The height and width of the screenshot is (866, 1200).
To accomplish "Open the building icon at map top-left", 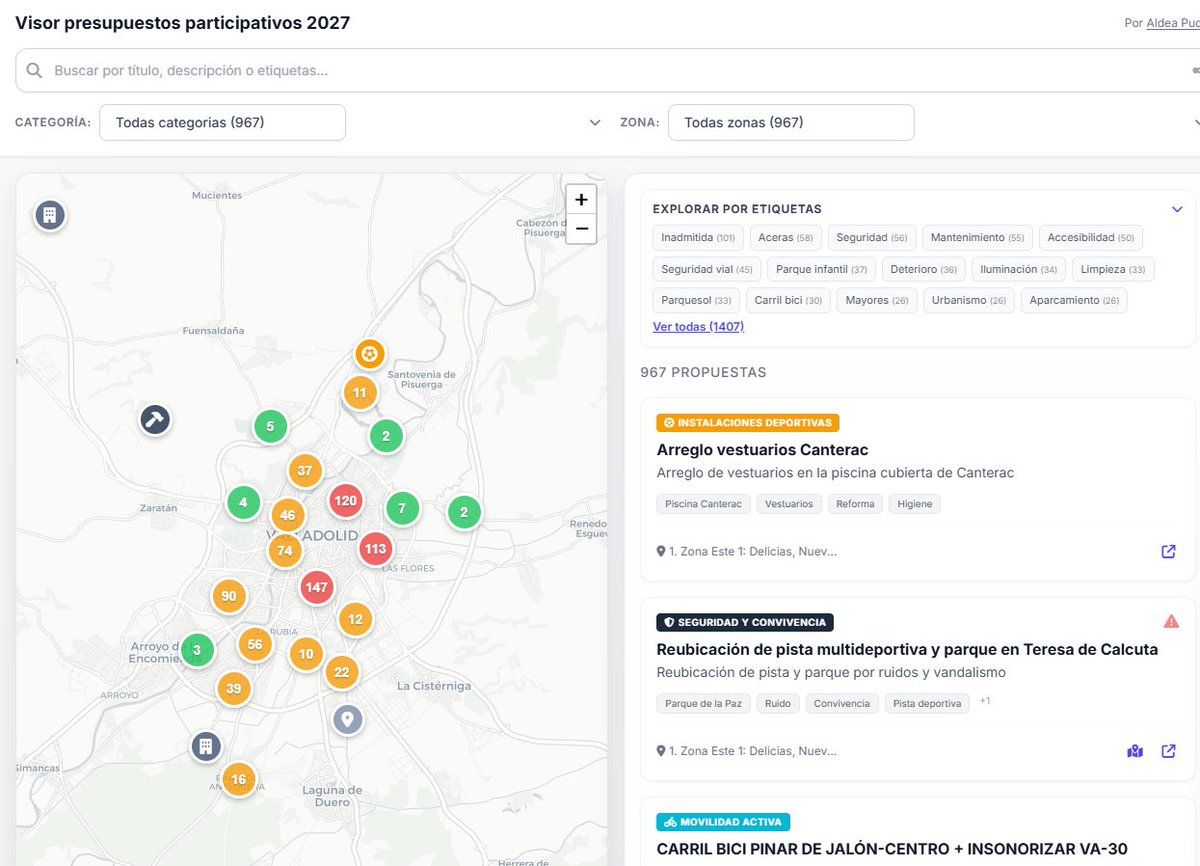I will click(x=50, y=214).
